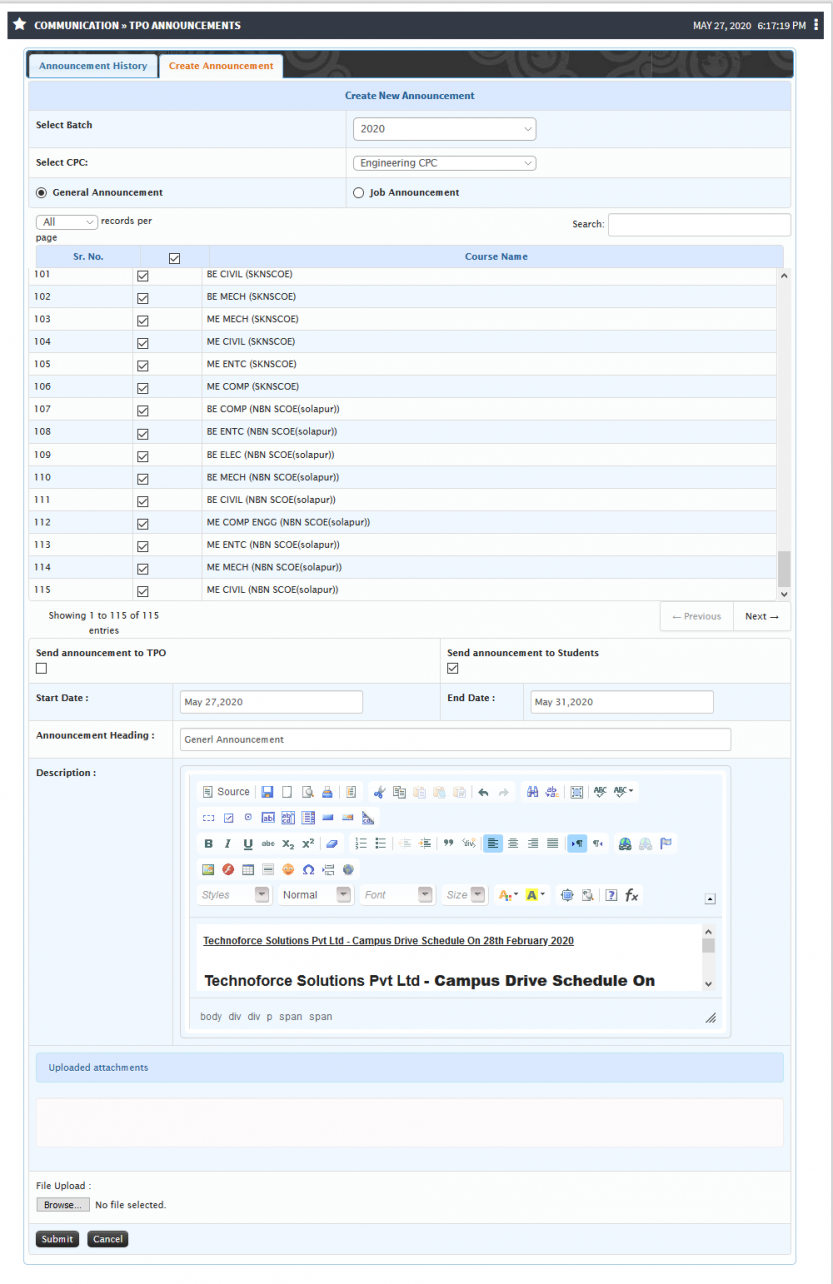Toggle the select-all checkbox in the table header
Image resolution: width=833 pixels, height=1284 pixels.
tap(175, 258)
